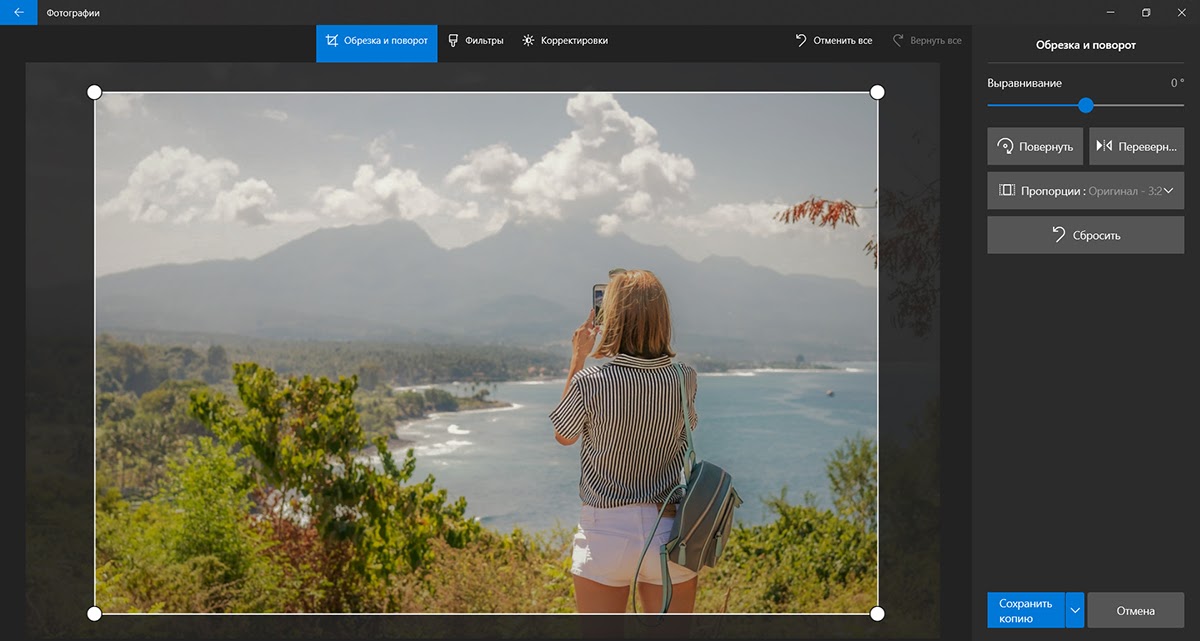Go back using the top-left arrow
1200x641 pixels.
click(18, 13)
